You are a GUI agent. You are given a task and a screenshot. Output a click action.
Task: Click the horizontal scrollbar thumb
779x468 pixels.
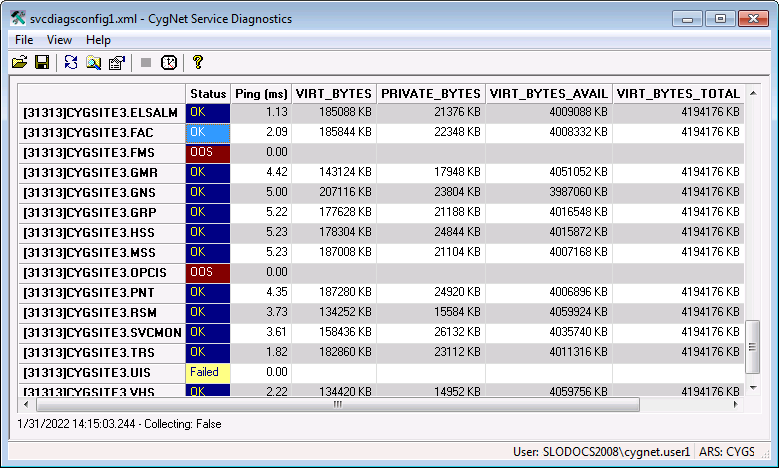(338, 405)
